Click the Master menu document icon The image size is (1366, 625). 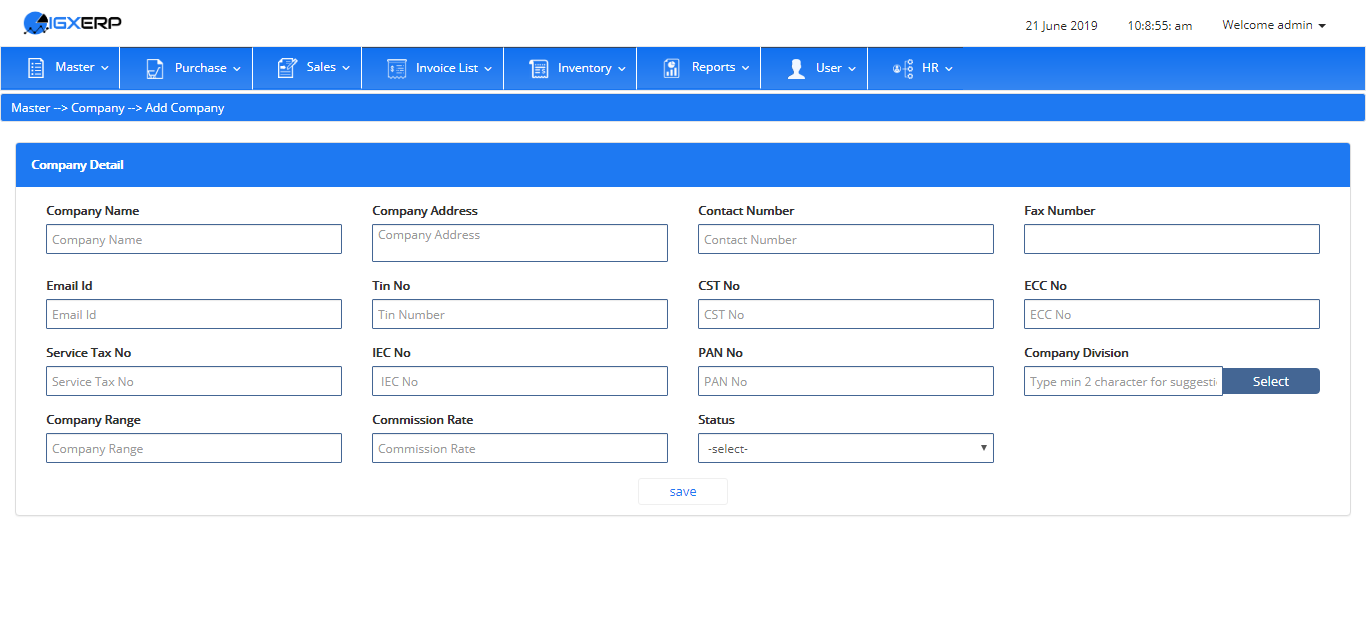(36, 68)
